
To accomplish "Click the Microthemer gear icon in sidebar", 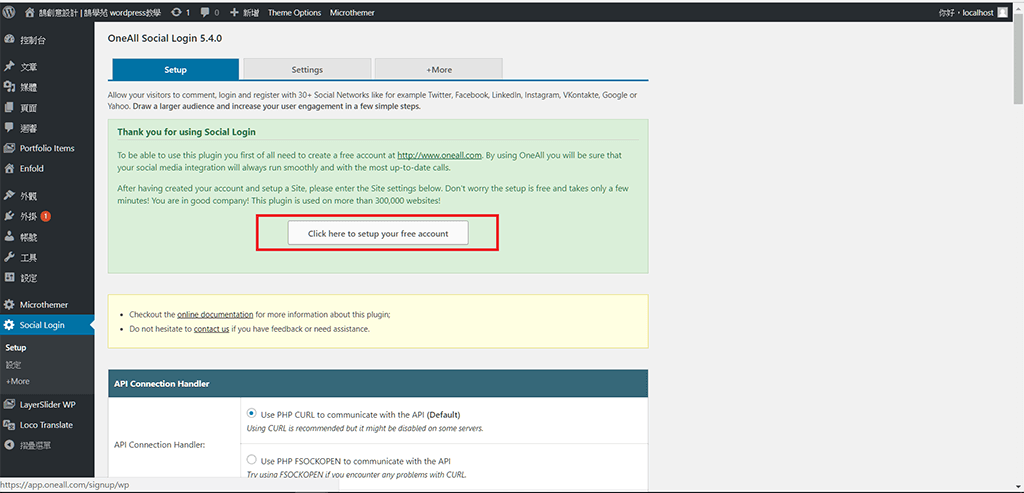I will point(9,304).
